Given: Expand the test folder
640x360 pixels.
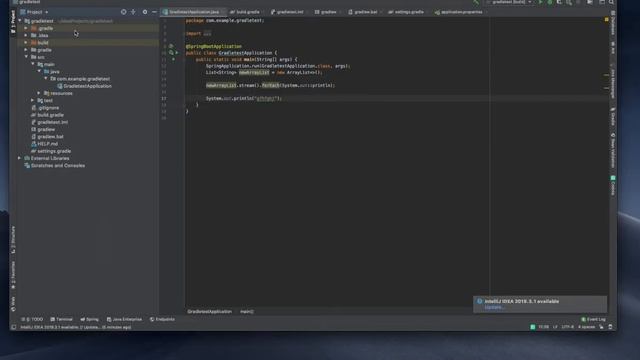Looking at the screenshot, I should 33,100.
